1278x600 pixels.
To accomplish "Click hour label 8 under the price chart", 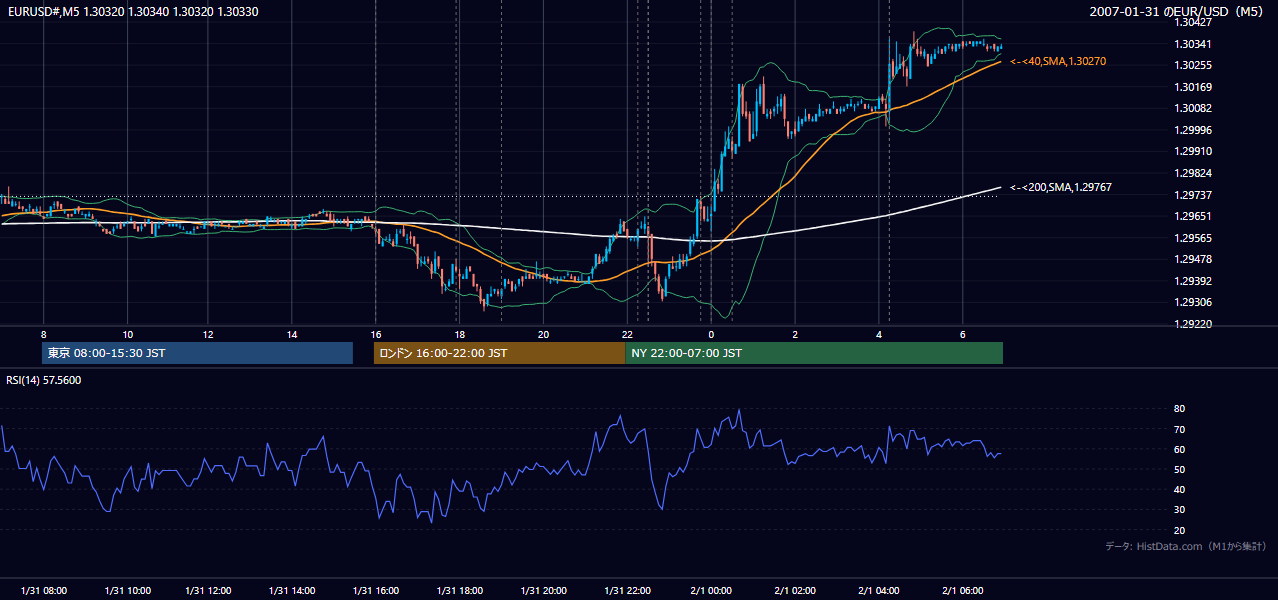I will point(43,334).
